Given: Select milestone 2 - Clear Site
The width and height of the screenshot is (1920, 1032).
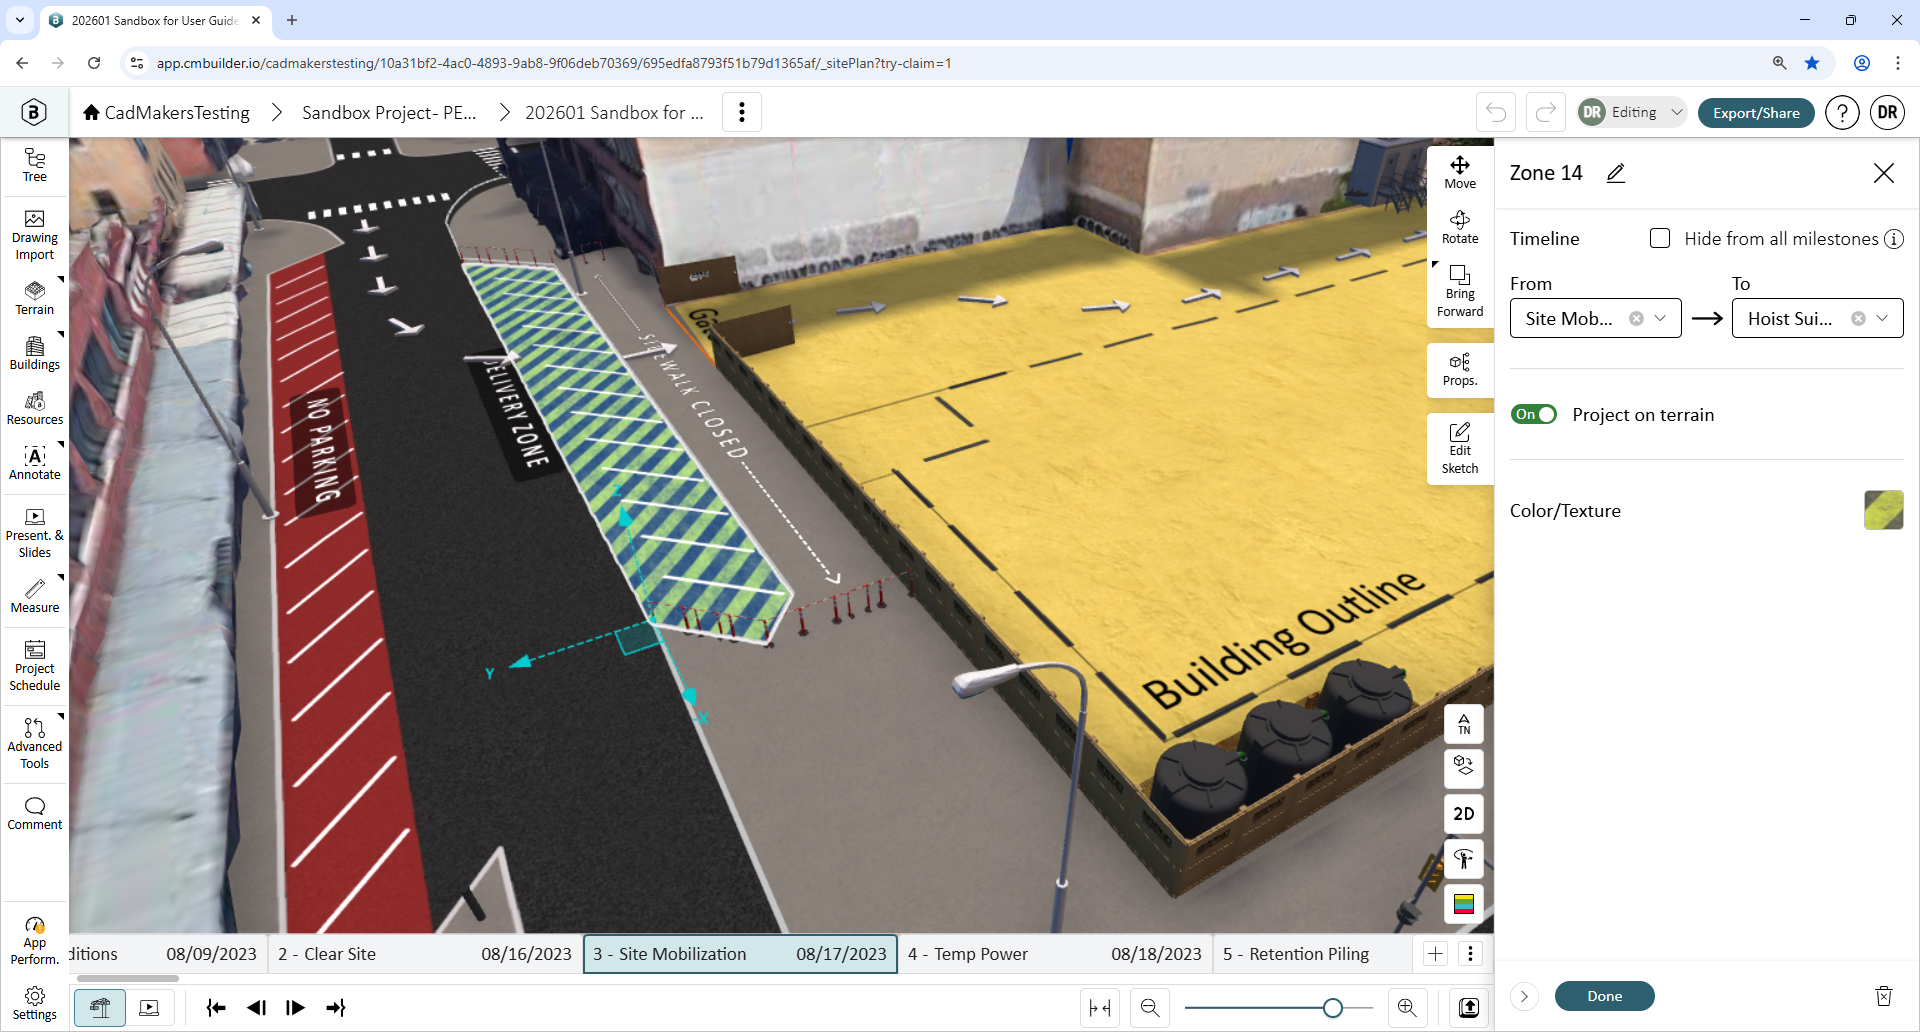Looking at the screenshot, I should (425, 954).
